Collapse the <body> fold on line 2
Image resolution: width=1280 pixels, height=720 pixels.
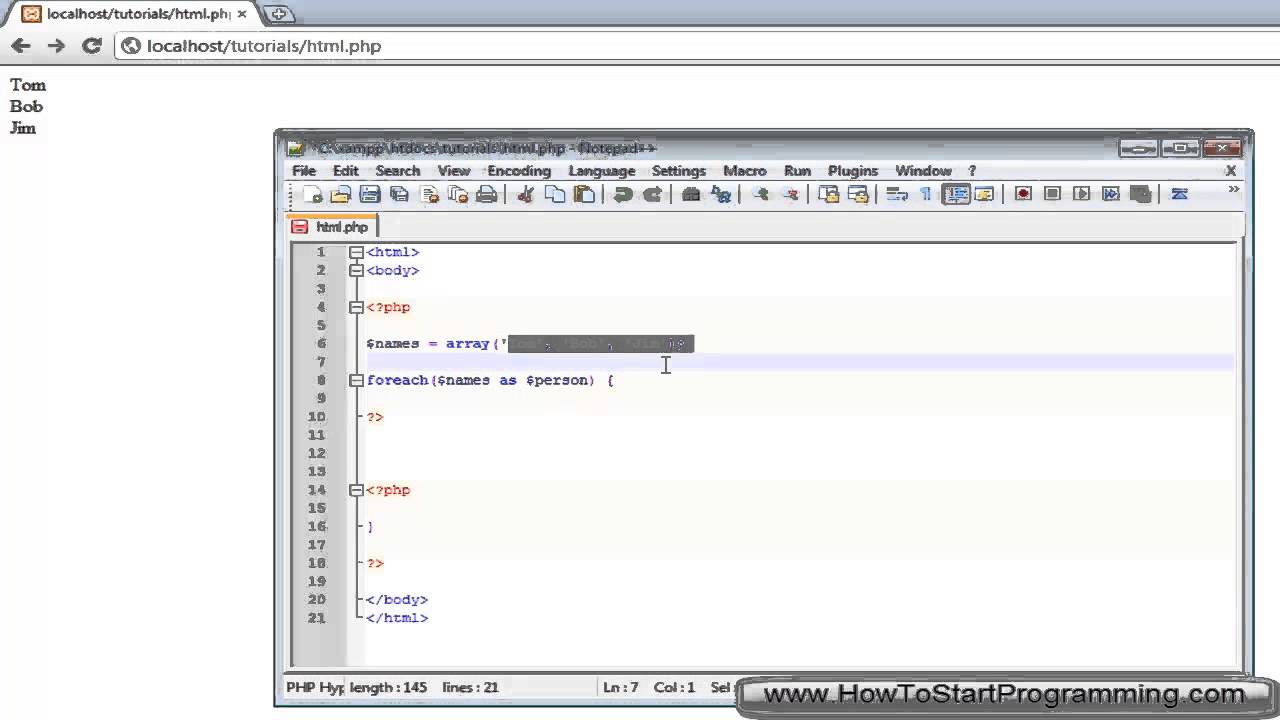click(356, 270)
